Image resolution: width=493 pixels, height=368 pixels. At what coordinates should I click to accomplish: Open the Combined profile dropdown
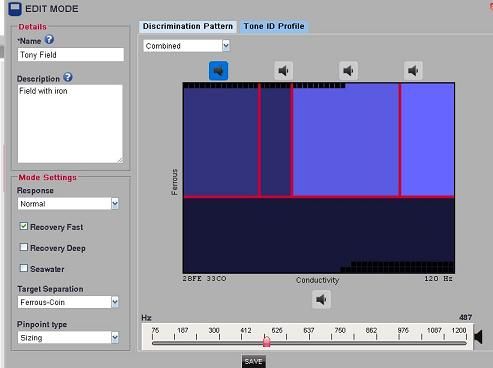pyautogui.click(x=186, y=46)
